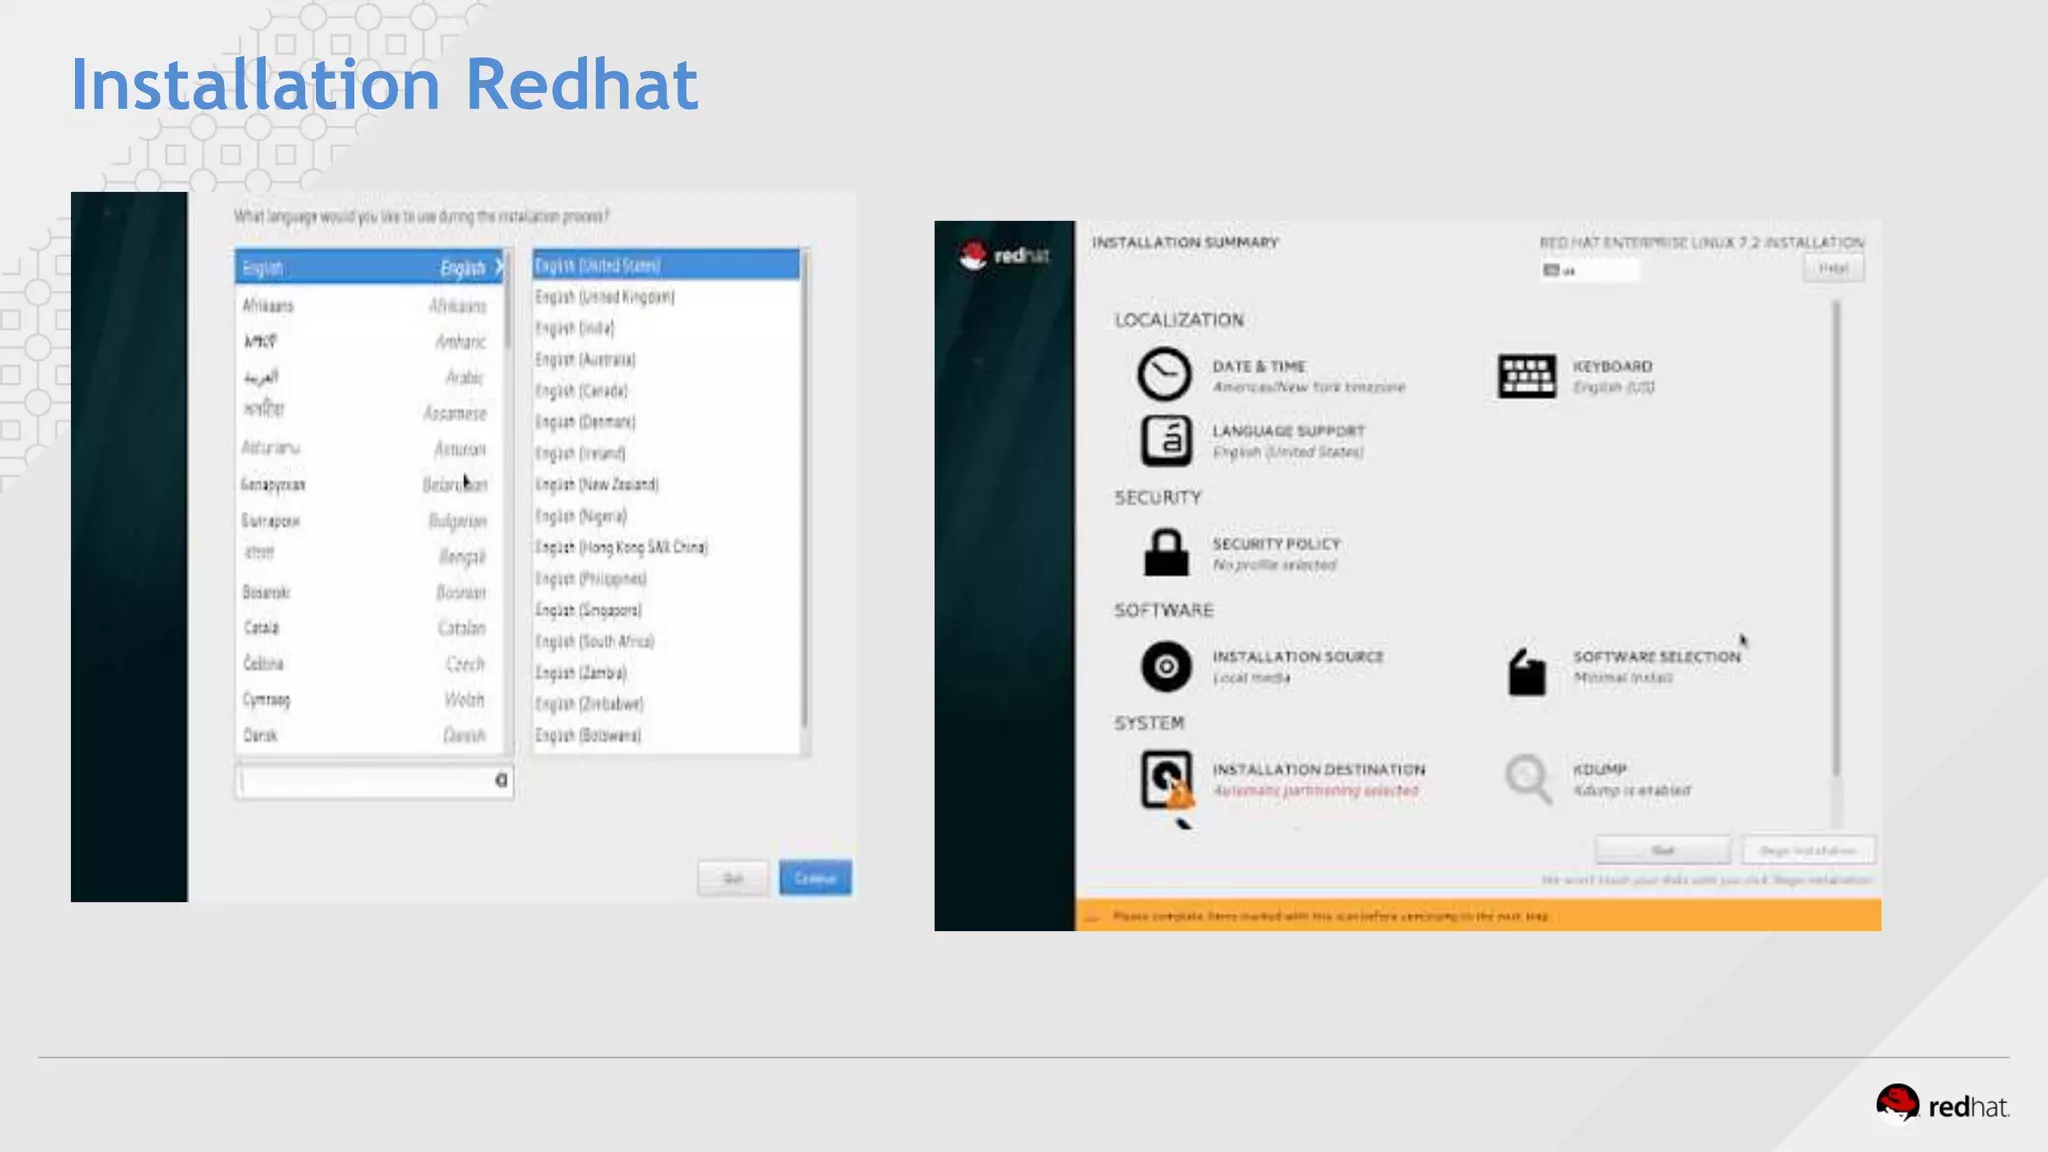Click the us keyboard layout indicator
Image resolution: width=2048 pixels, height=1152 pixels.
click(1588, 270)
